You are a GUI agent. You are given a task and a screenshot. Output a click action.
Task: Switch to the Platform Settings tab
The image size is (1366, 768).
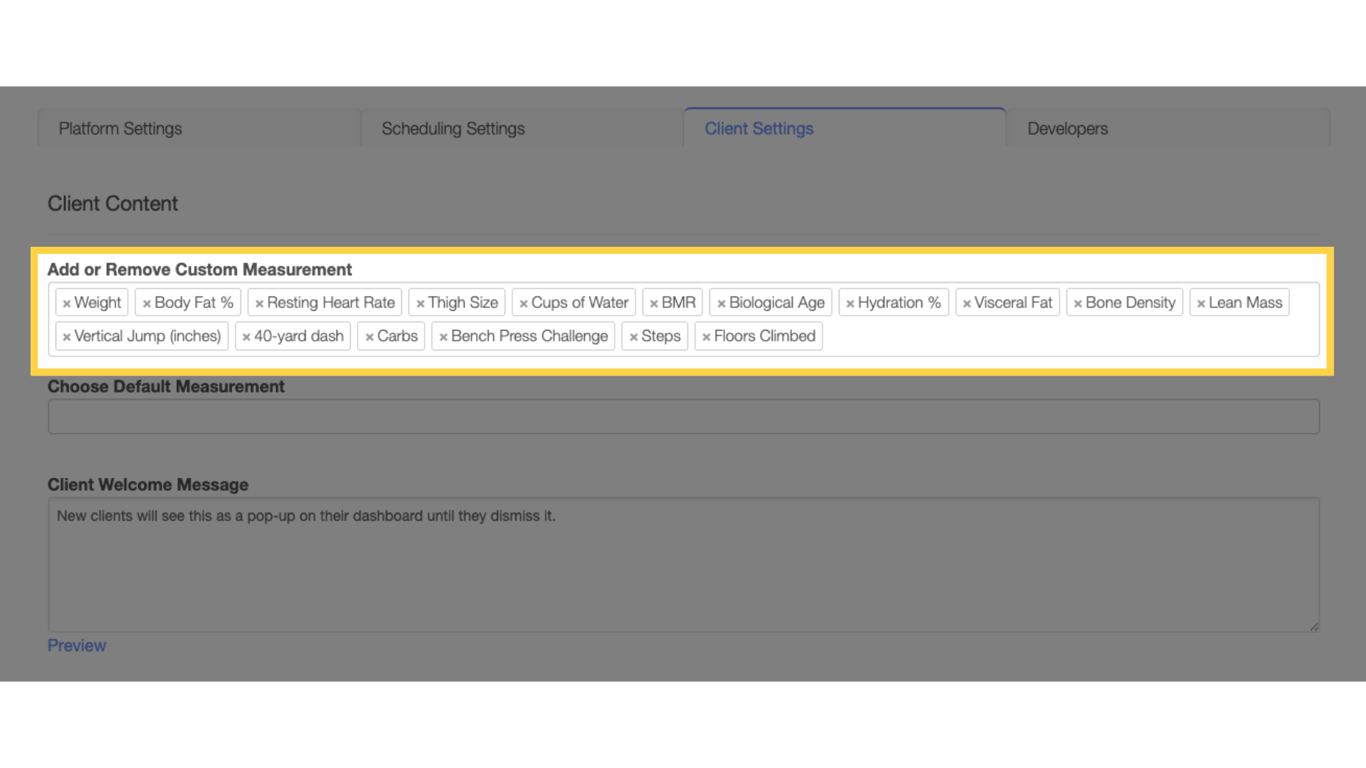click(119, 128)
